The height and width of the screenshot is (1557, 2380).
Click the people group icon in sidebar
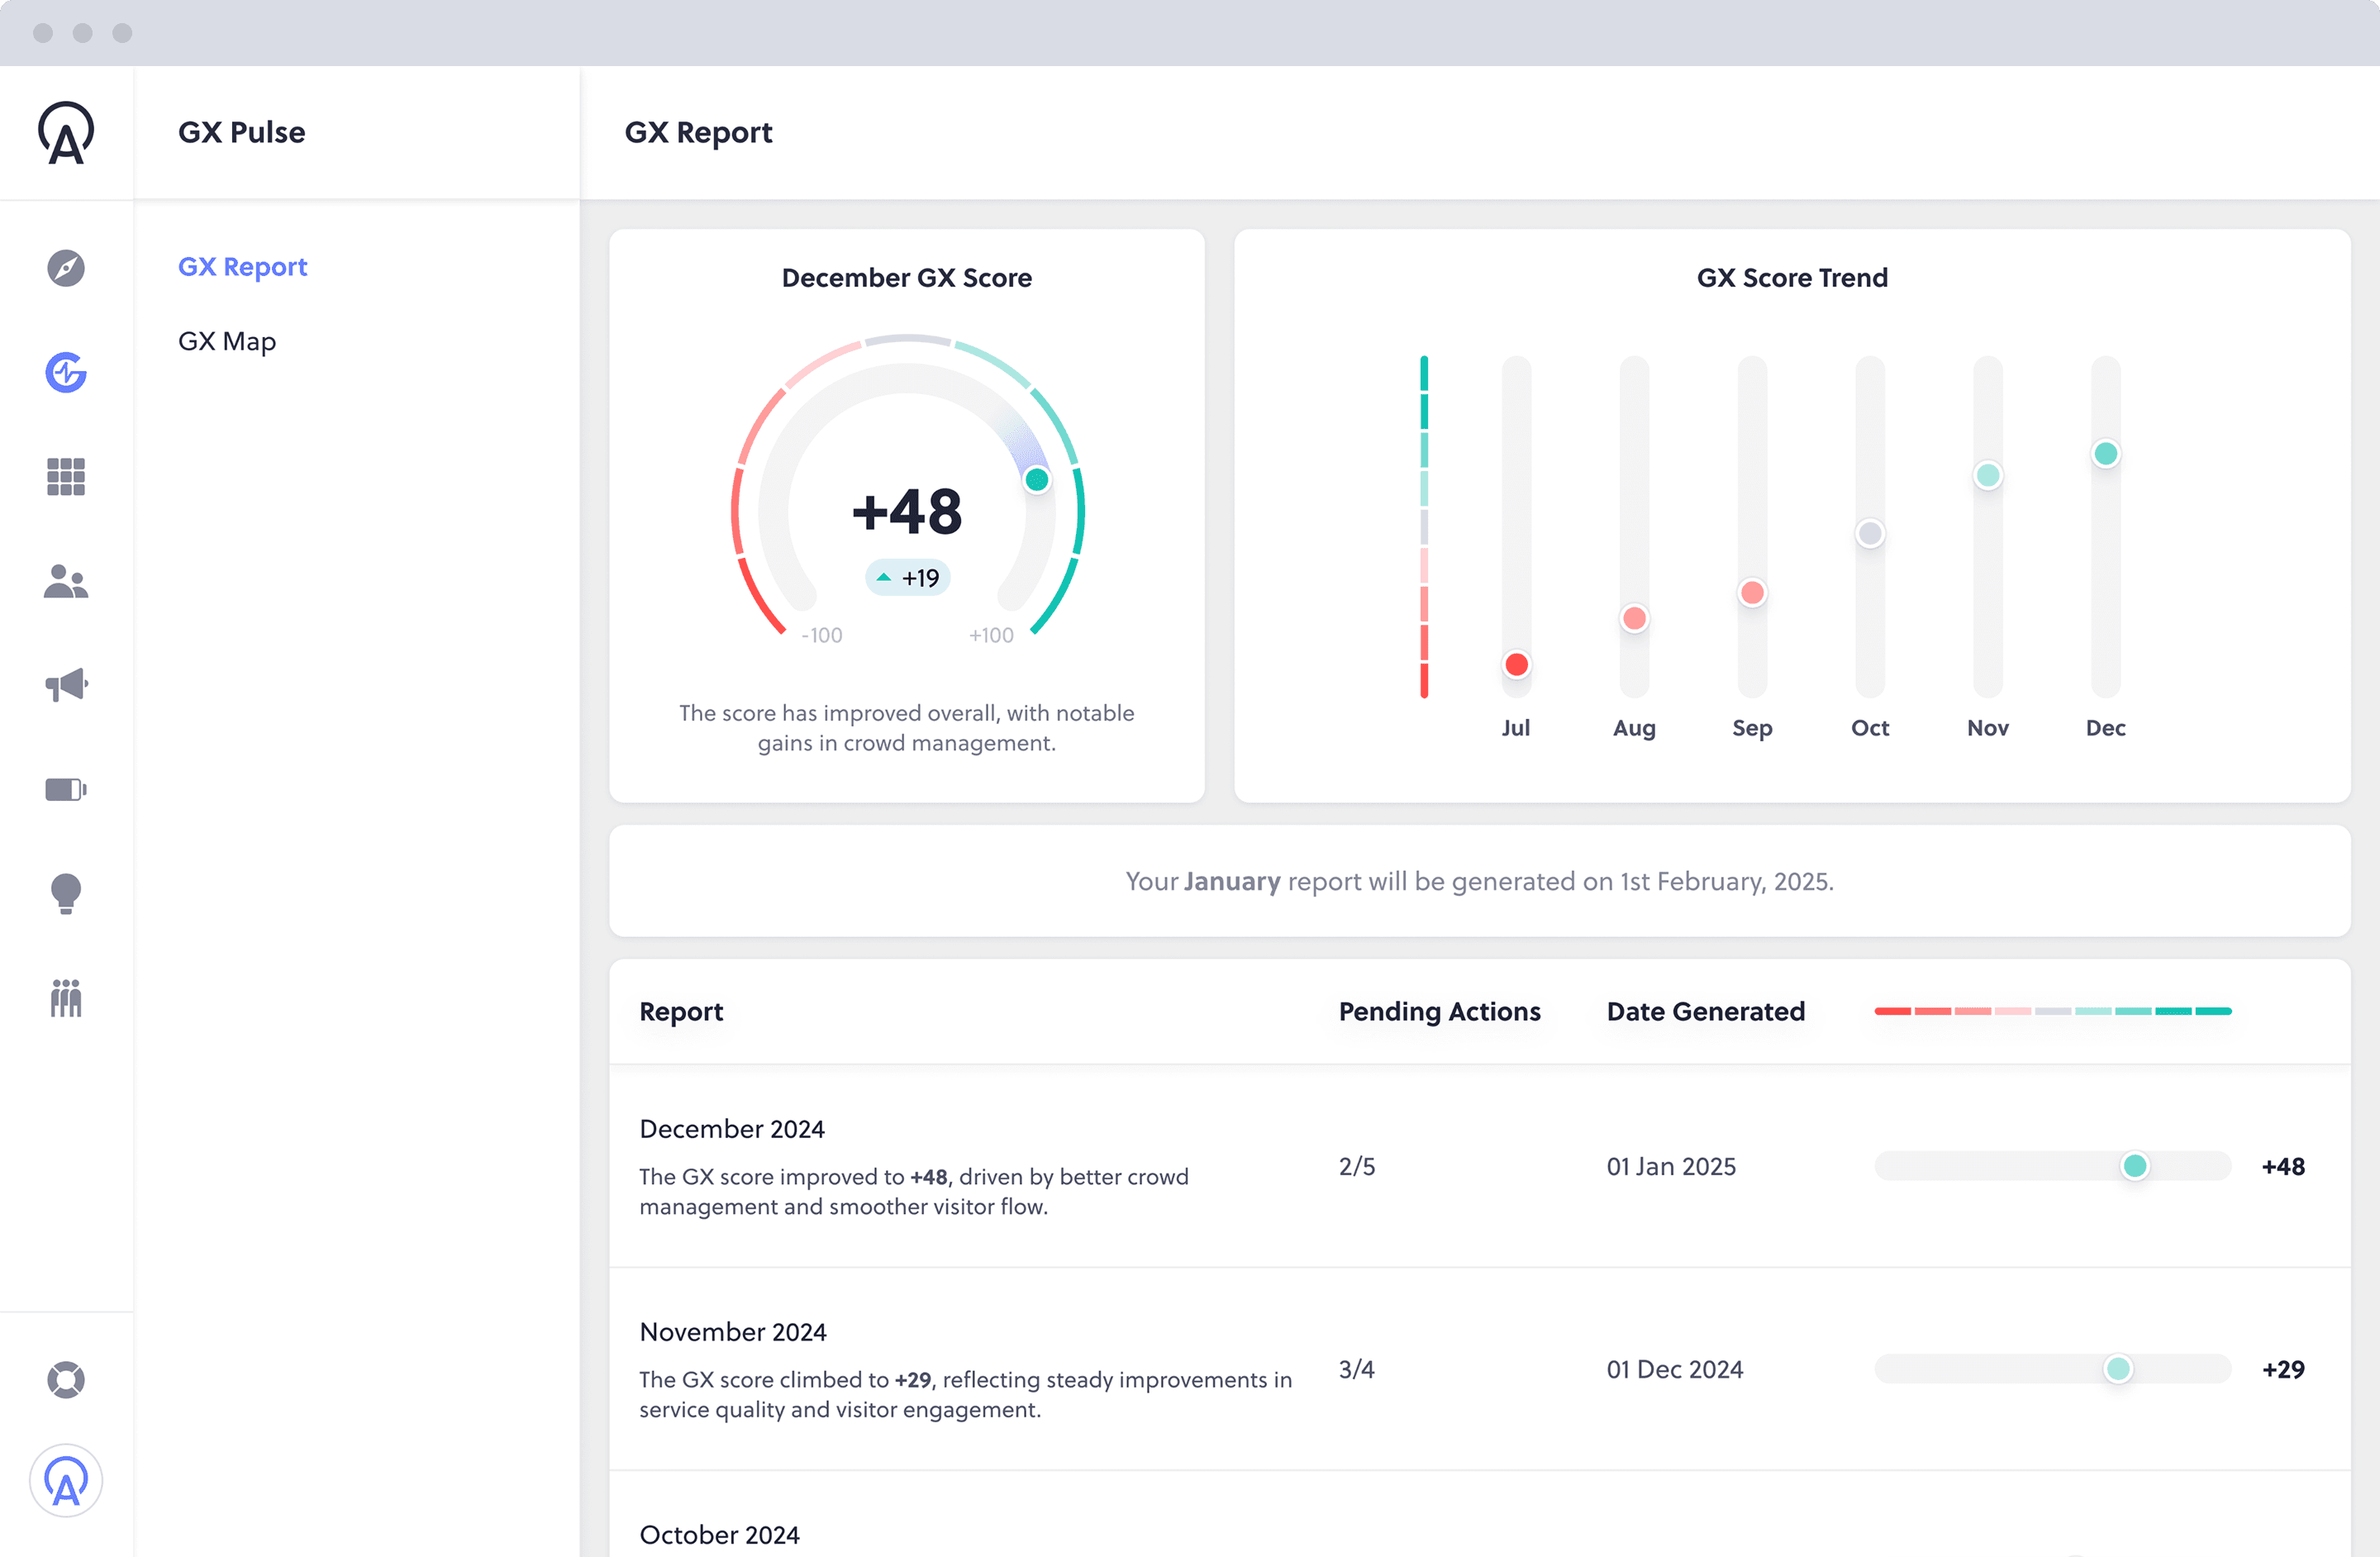click(66, 581)
